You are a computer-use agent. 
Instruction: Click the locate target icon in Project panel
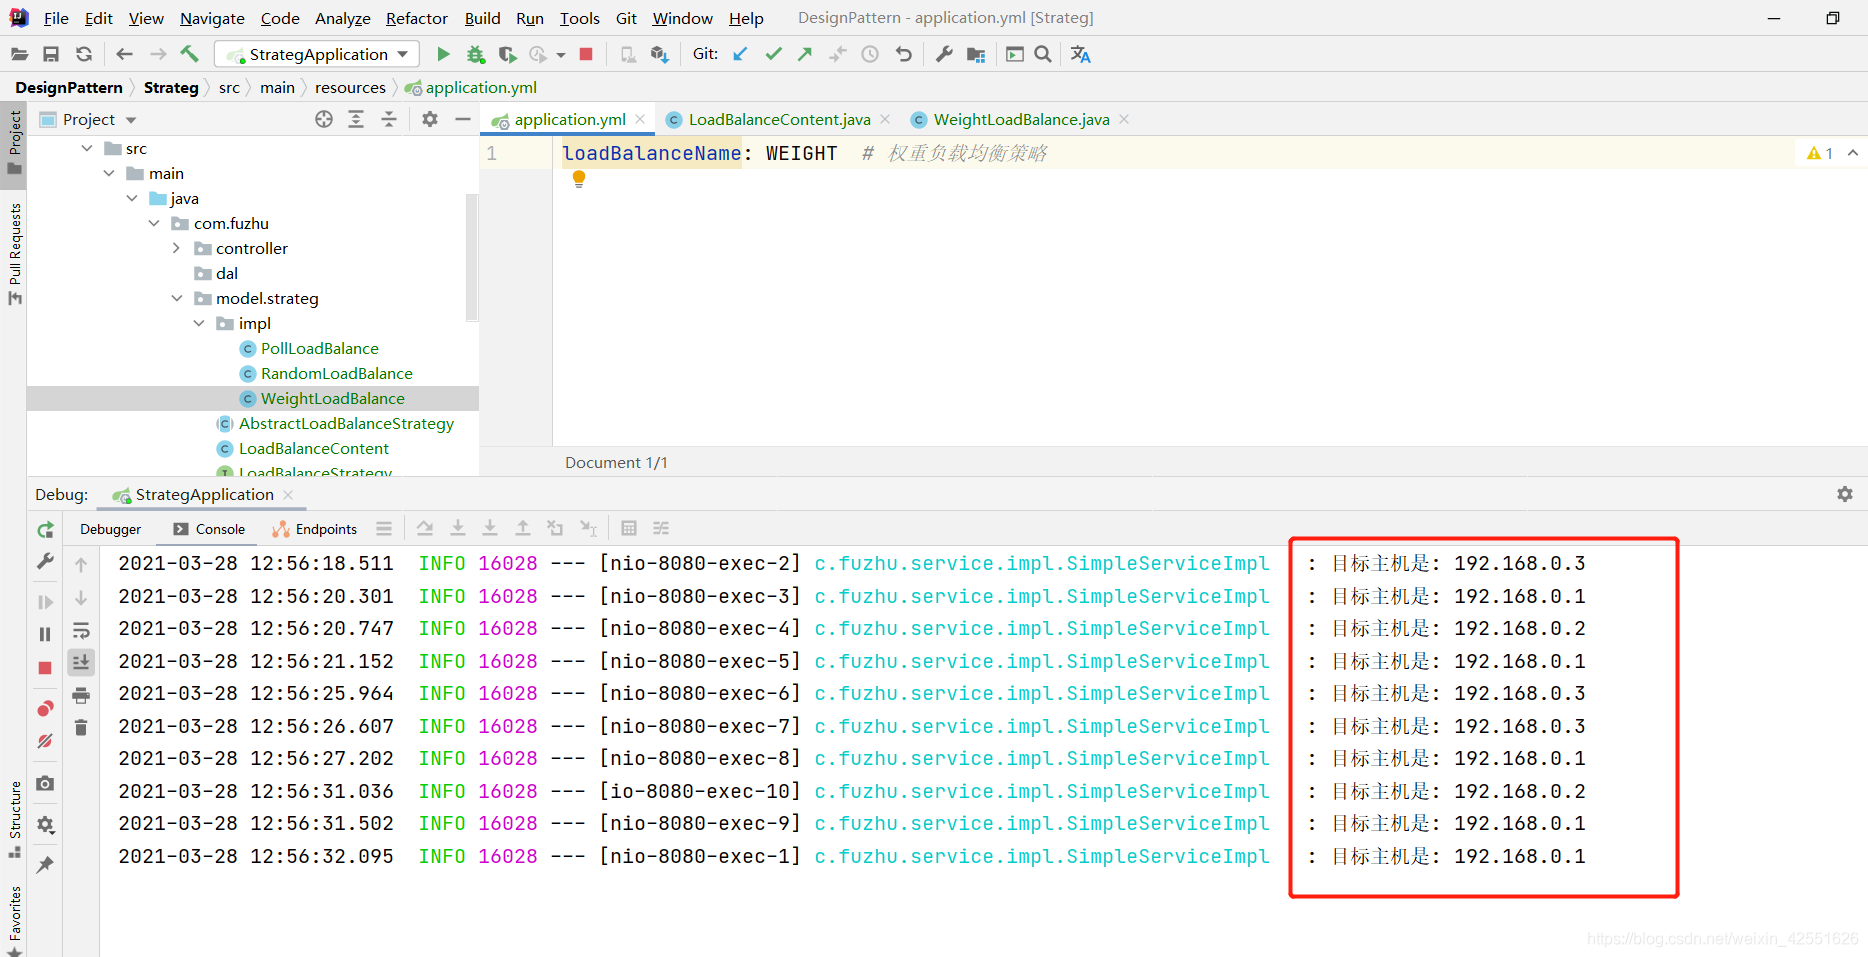tap(324, 119)
